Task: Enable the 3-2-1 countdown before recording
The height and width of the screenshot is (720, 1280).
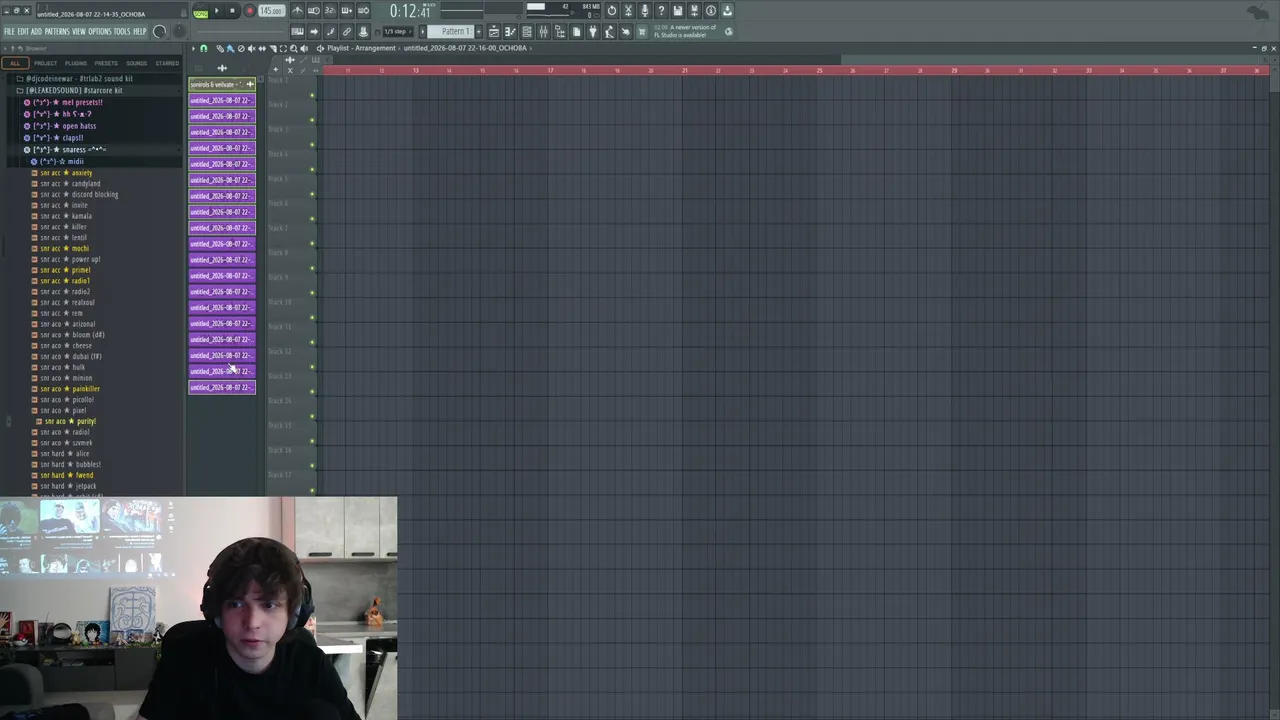Action: point(330,11)
